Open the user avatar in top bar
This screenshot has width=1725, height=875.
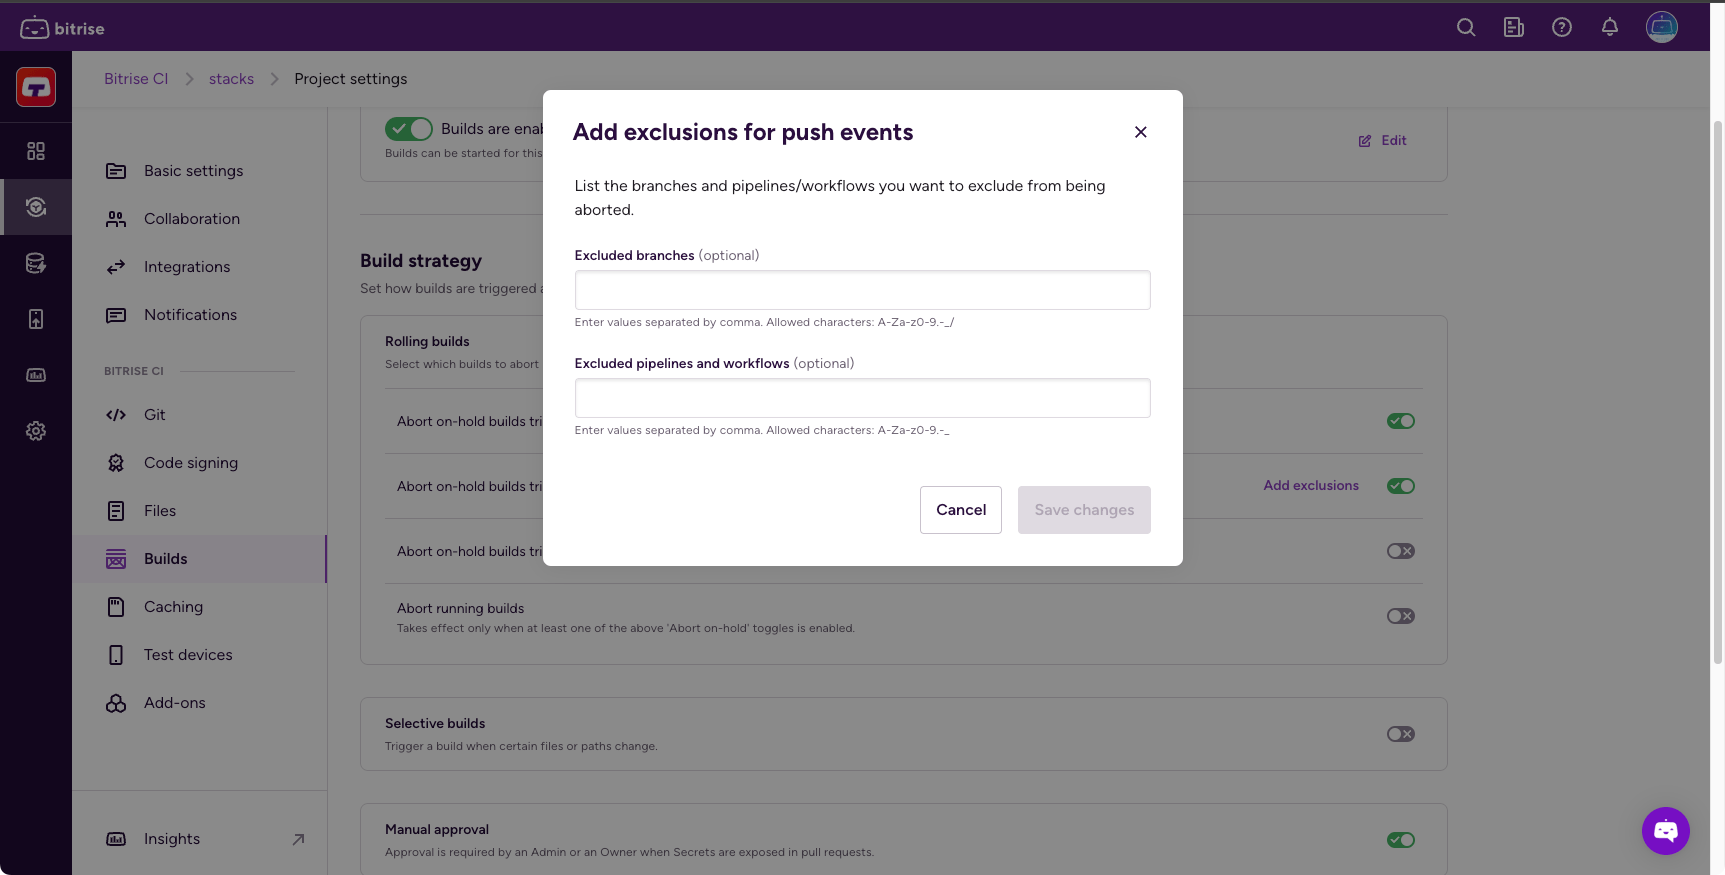point(1662,27)
